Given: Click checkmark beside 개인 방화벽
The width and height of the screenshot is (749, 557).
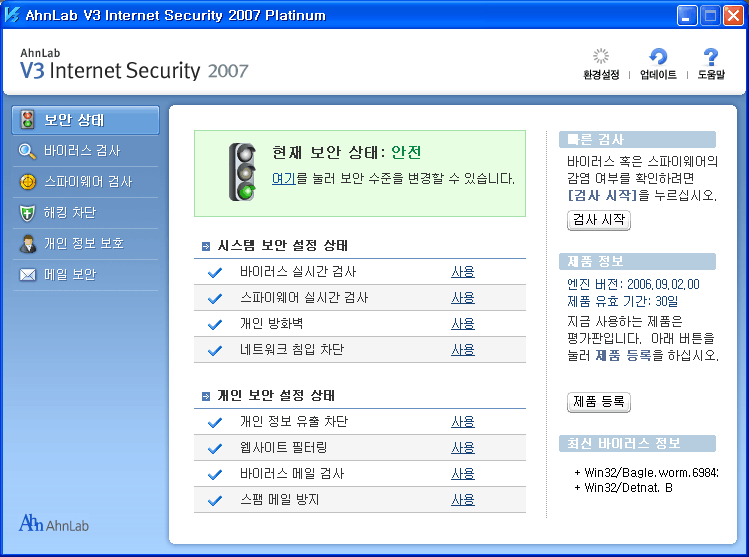Looking at the screenshot, I should [x=215, y=324].
